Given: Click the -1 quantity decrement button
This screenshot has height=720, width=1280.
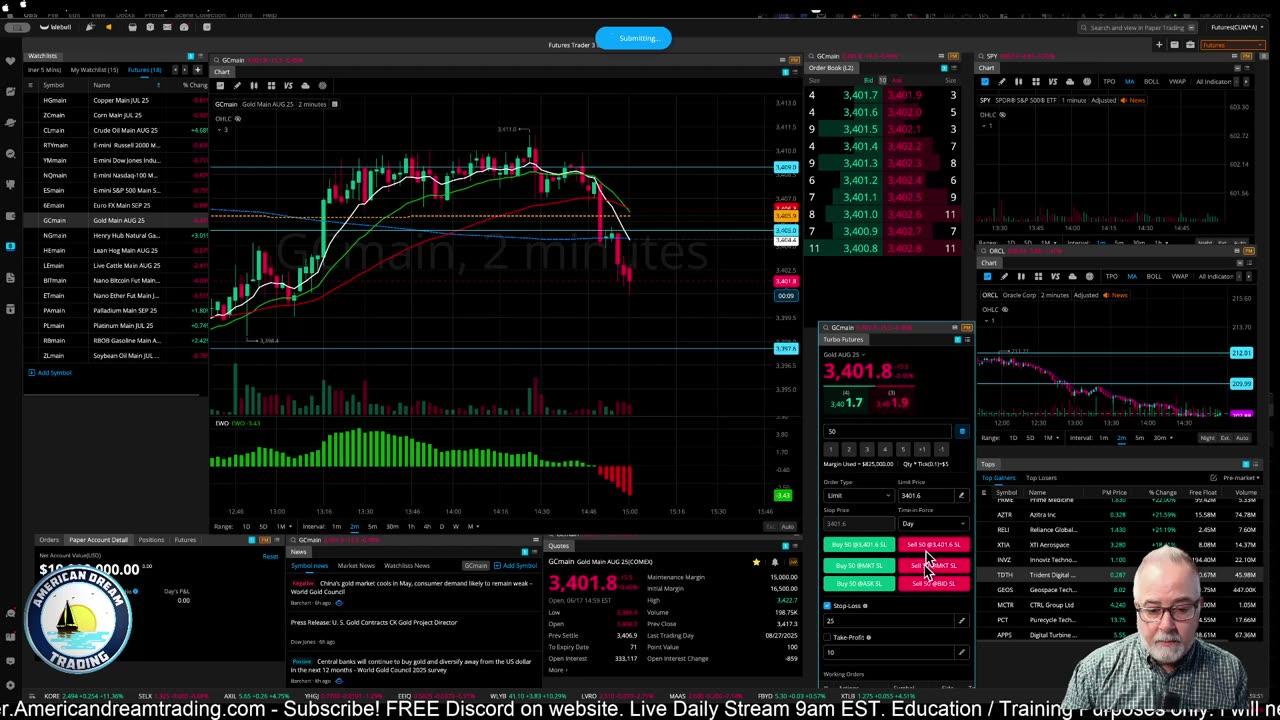Looking at the screenshot, I should [x=940, y=449].
